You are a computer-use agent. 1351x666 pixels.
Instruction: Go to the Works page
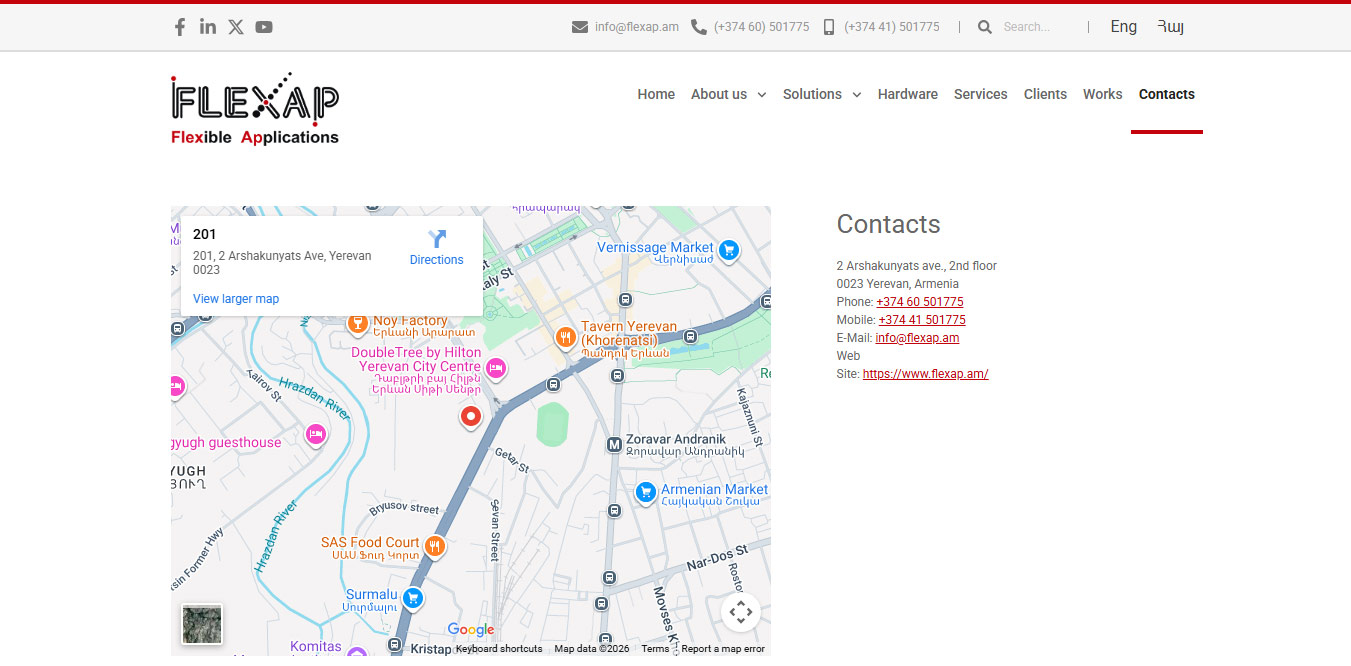click(x=1102, y=94)
